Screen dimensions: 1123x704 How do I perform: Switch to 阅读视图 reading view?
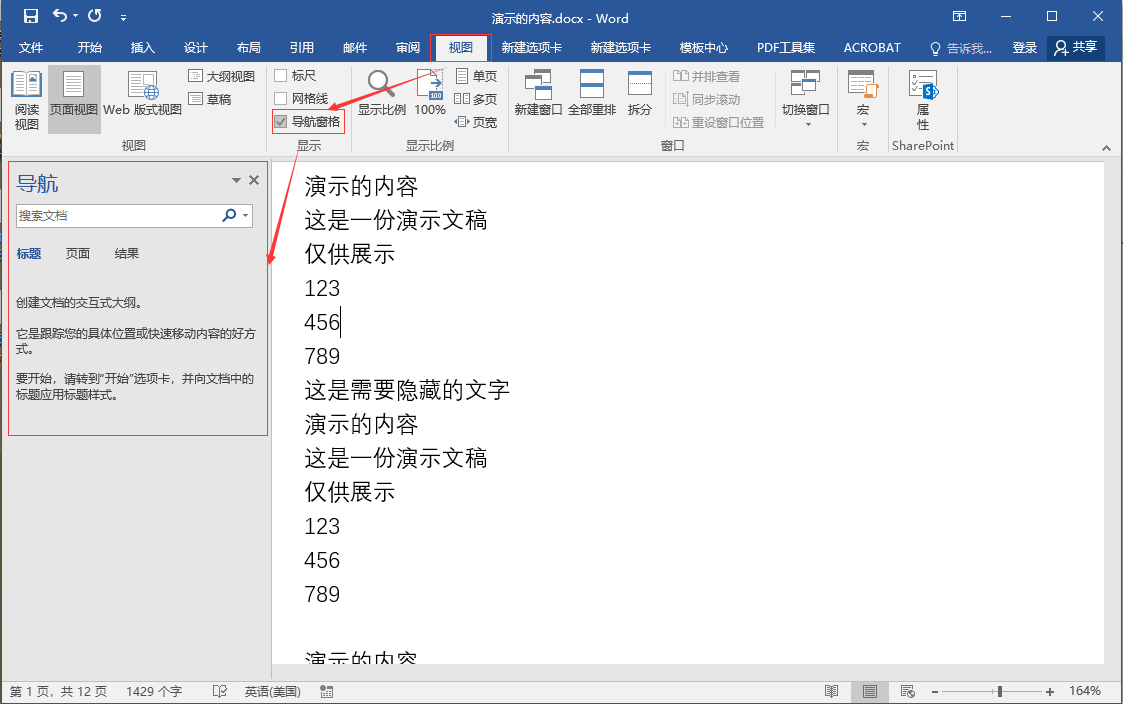tap(26, 100)
